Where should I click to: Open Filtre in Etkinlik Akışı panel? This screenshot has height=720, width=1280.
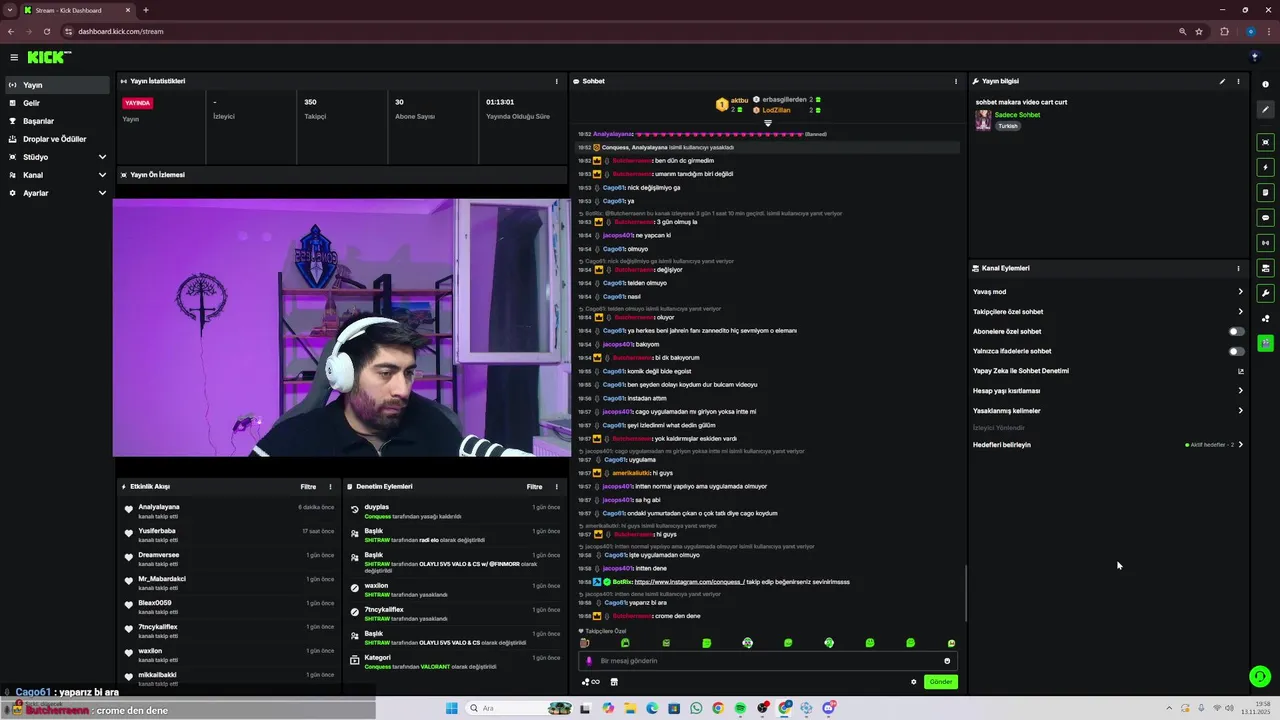308,487
